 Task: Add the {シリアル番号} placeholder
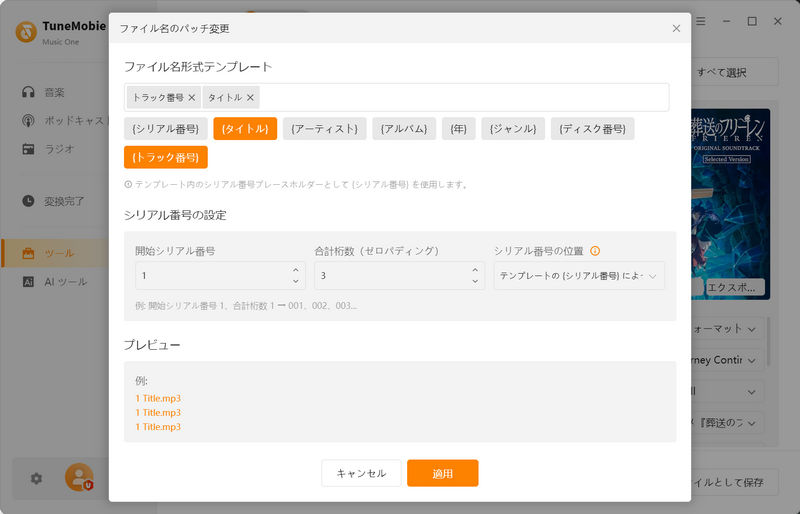click(165, 129)
